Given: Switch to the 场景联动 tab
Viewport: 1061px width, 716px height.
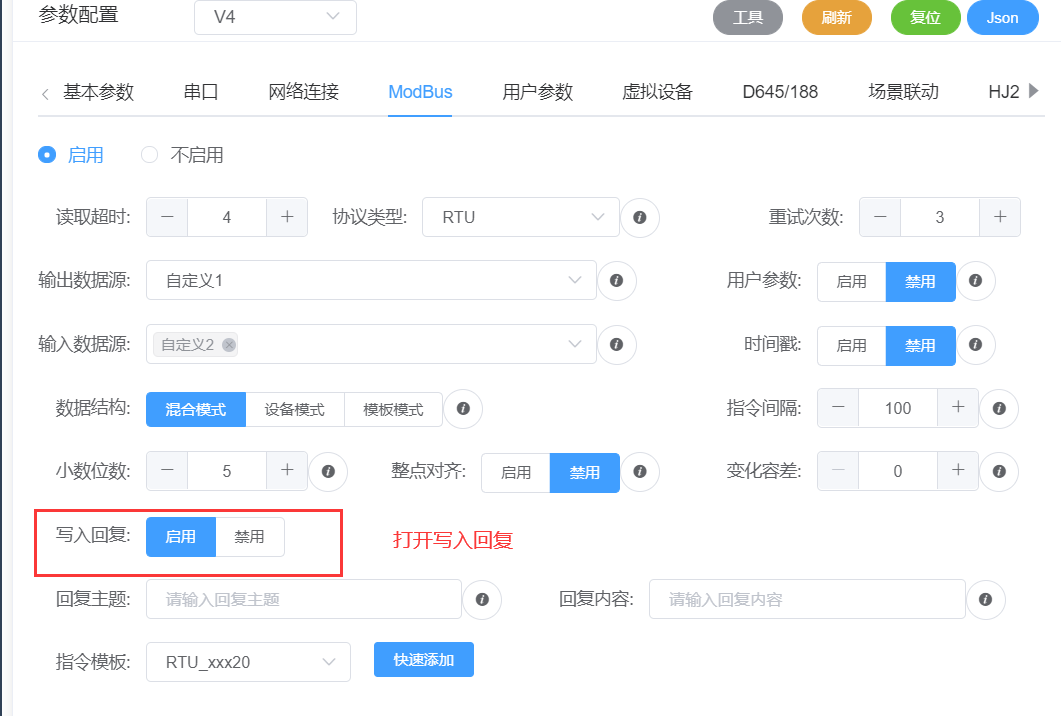Looking at the screenshot, I should (903, 92).
